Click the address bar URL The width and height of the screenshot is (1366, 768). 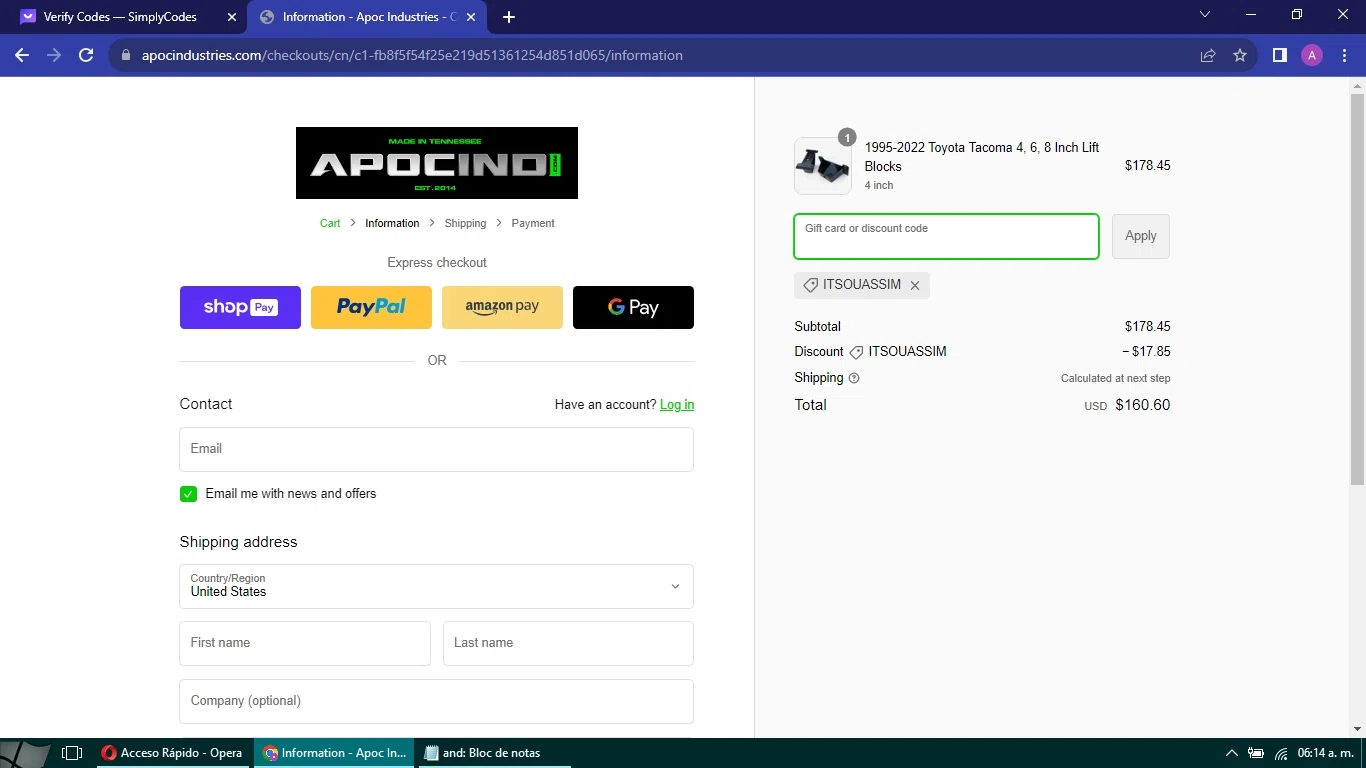point(412,56)
